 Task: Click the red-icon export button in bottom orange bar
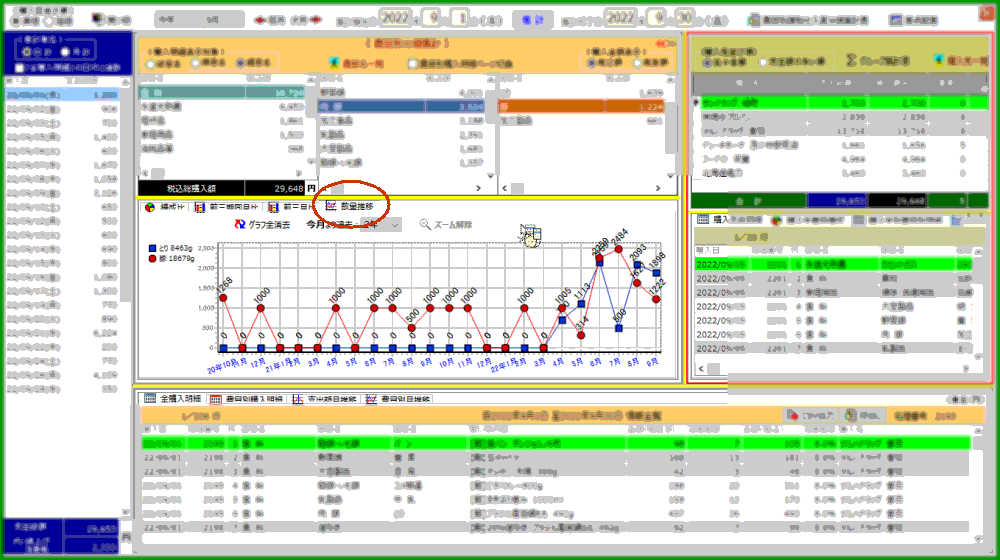(x=810, y=415)
